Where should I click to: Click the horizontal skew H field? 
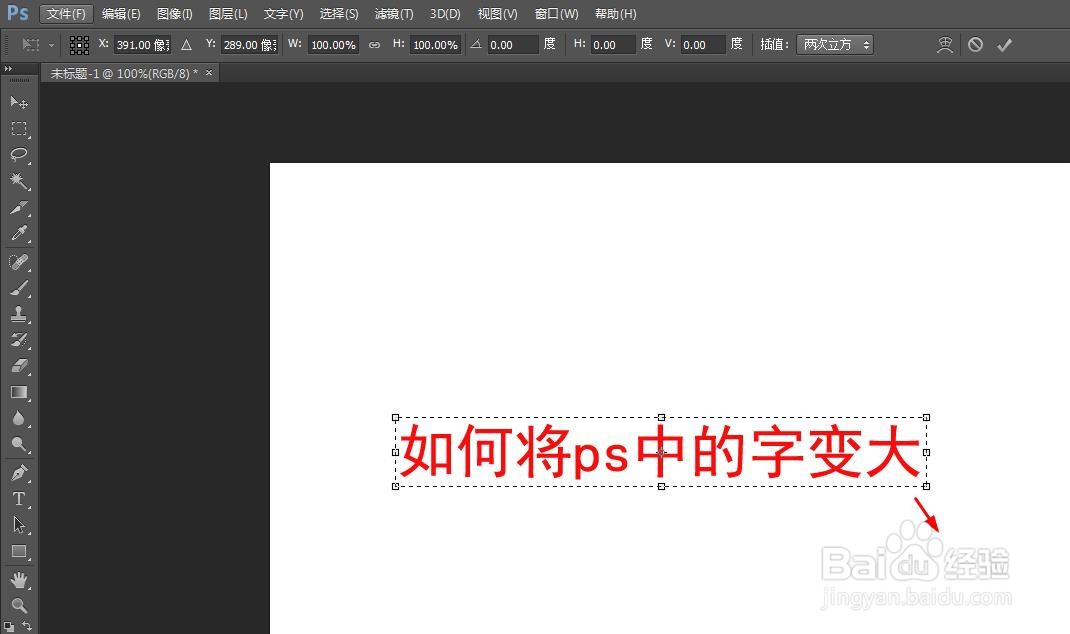(613, 45)
